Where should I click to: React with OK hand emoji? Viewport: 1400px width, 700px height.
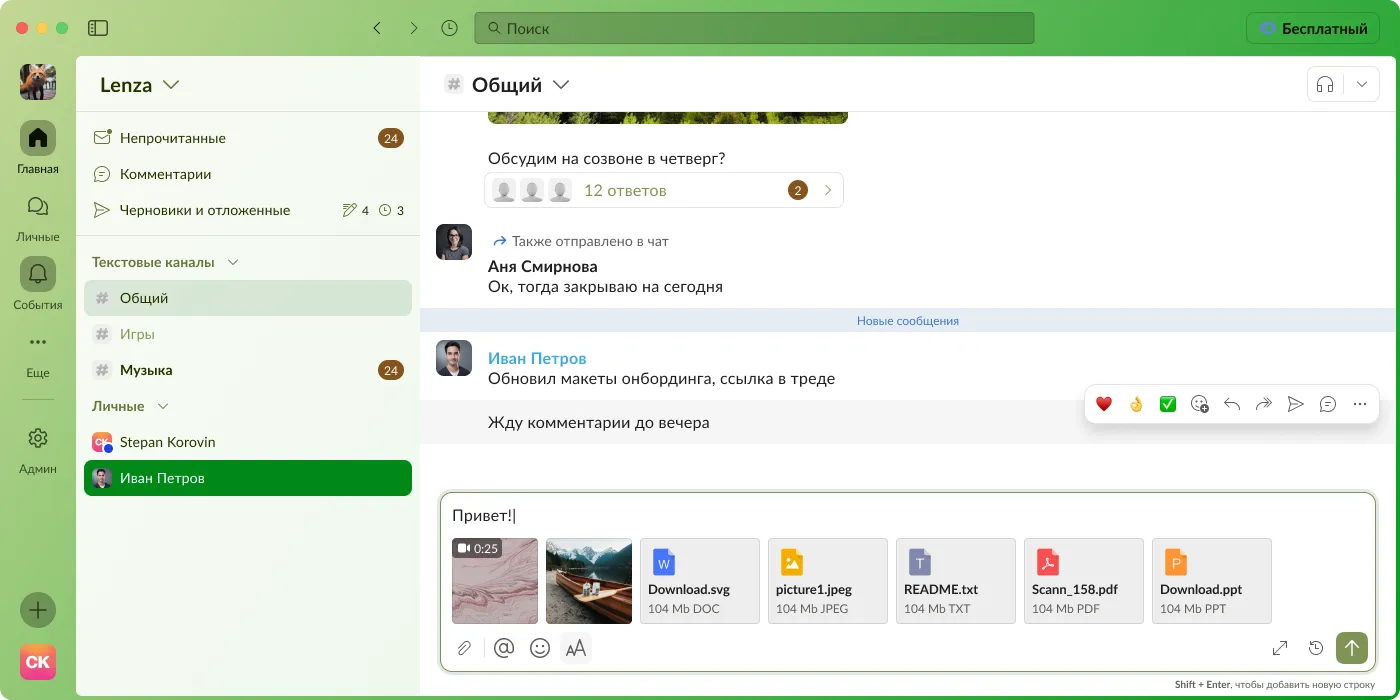1136,404
